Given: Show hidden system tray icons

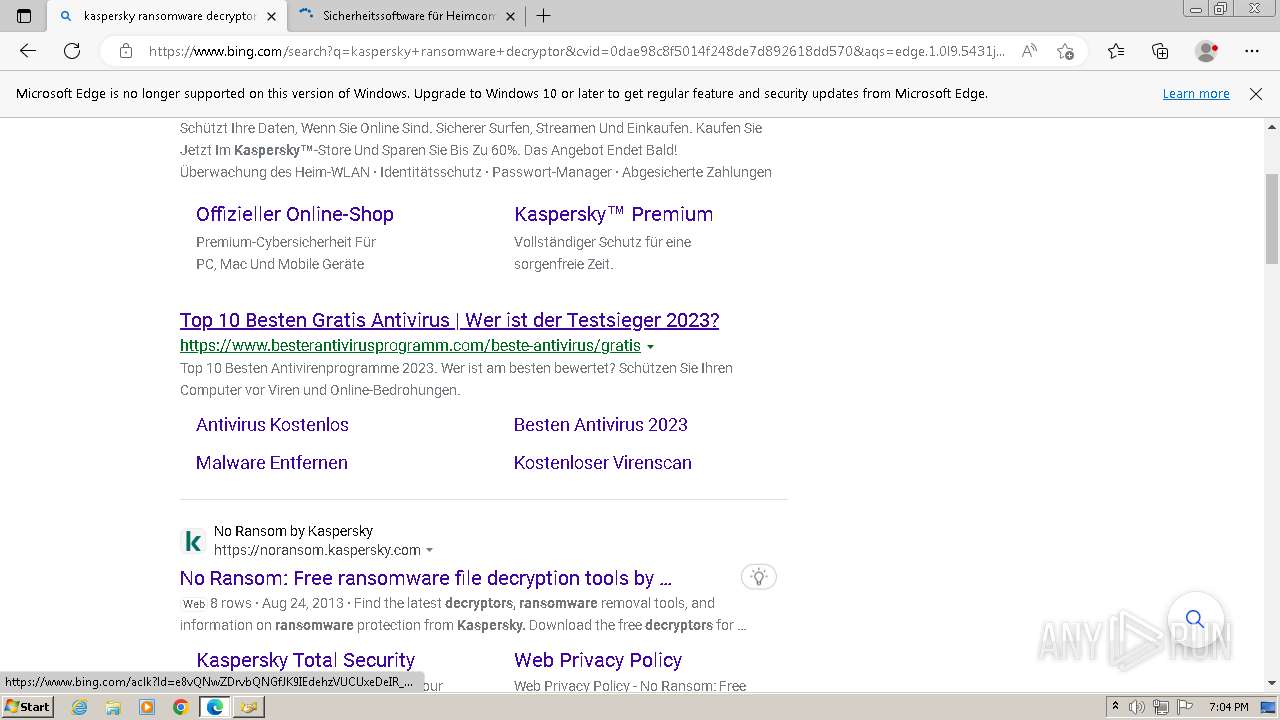Looking at the screenshot, I should [x=1115, y=707].
